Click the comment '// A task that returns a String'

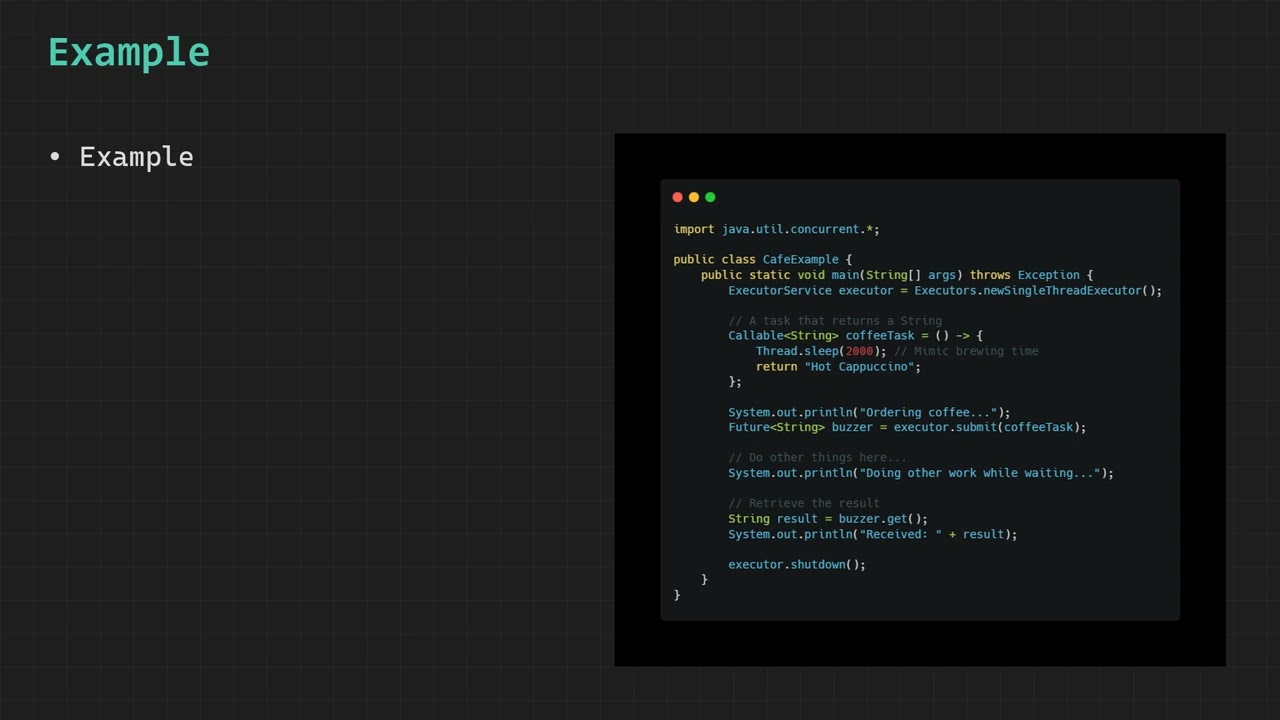click(x=835, y=321)
